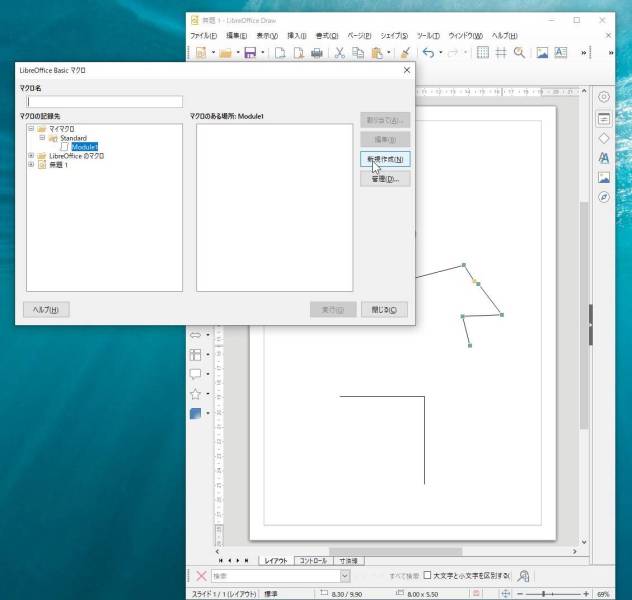632x600 pixels.
Task: Click the Clone formatting brush icon
Action: 405,53
